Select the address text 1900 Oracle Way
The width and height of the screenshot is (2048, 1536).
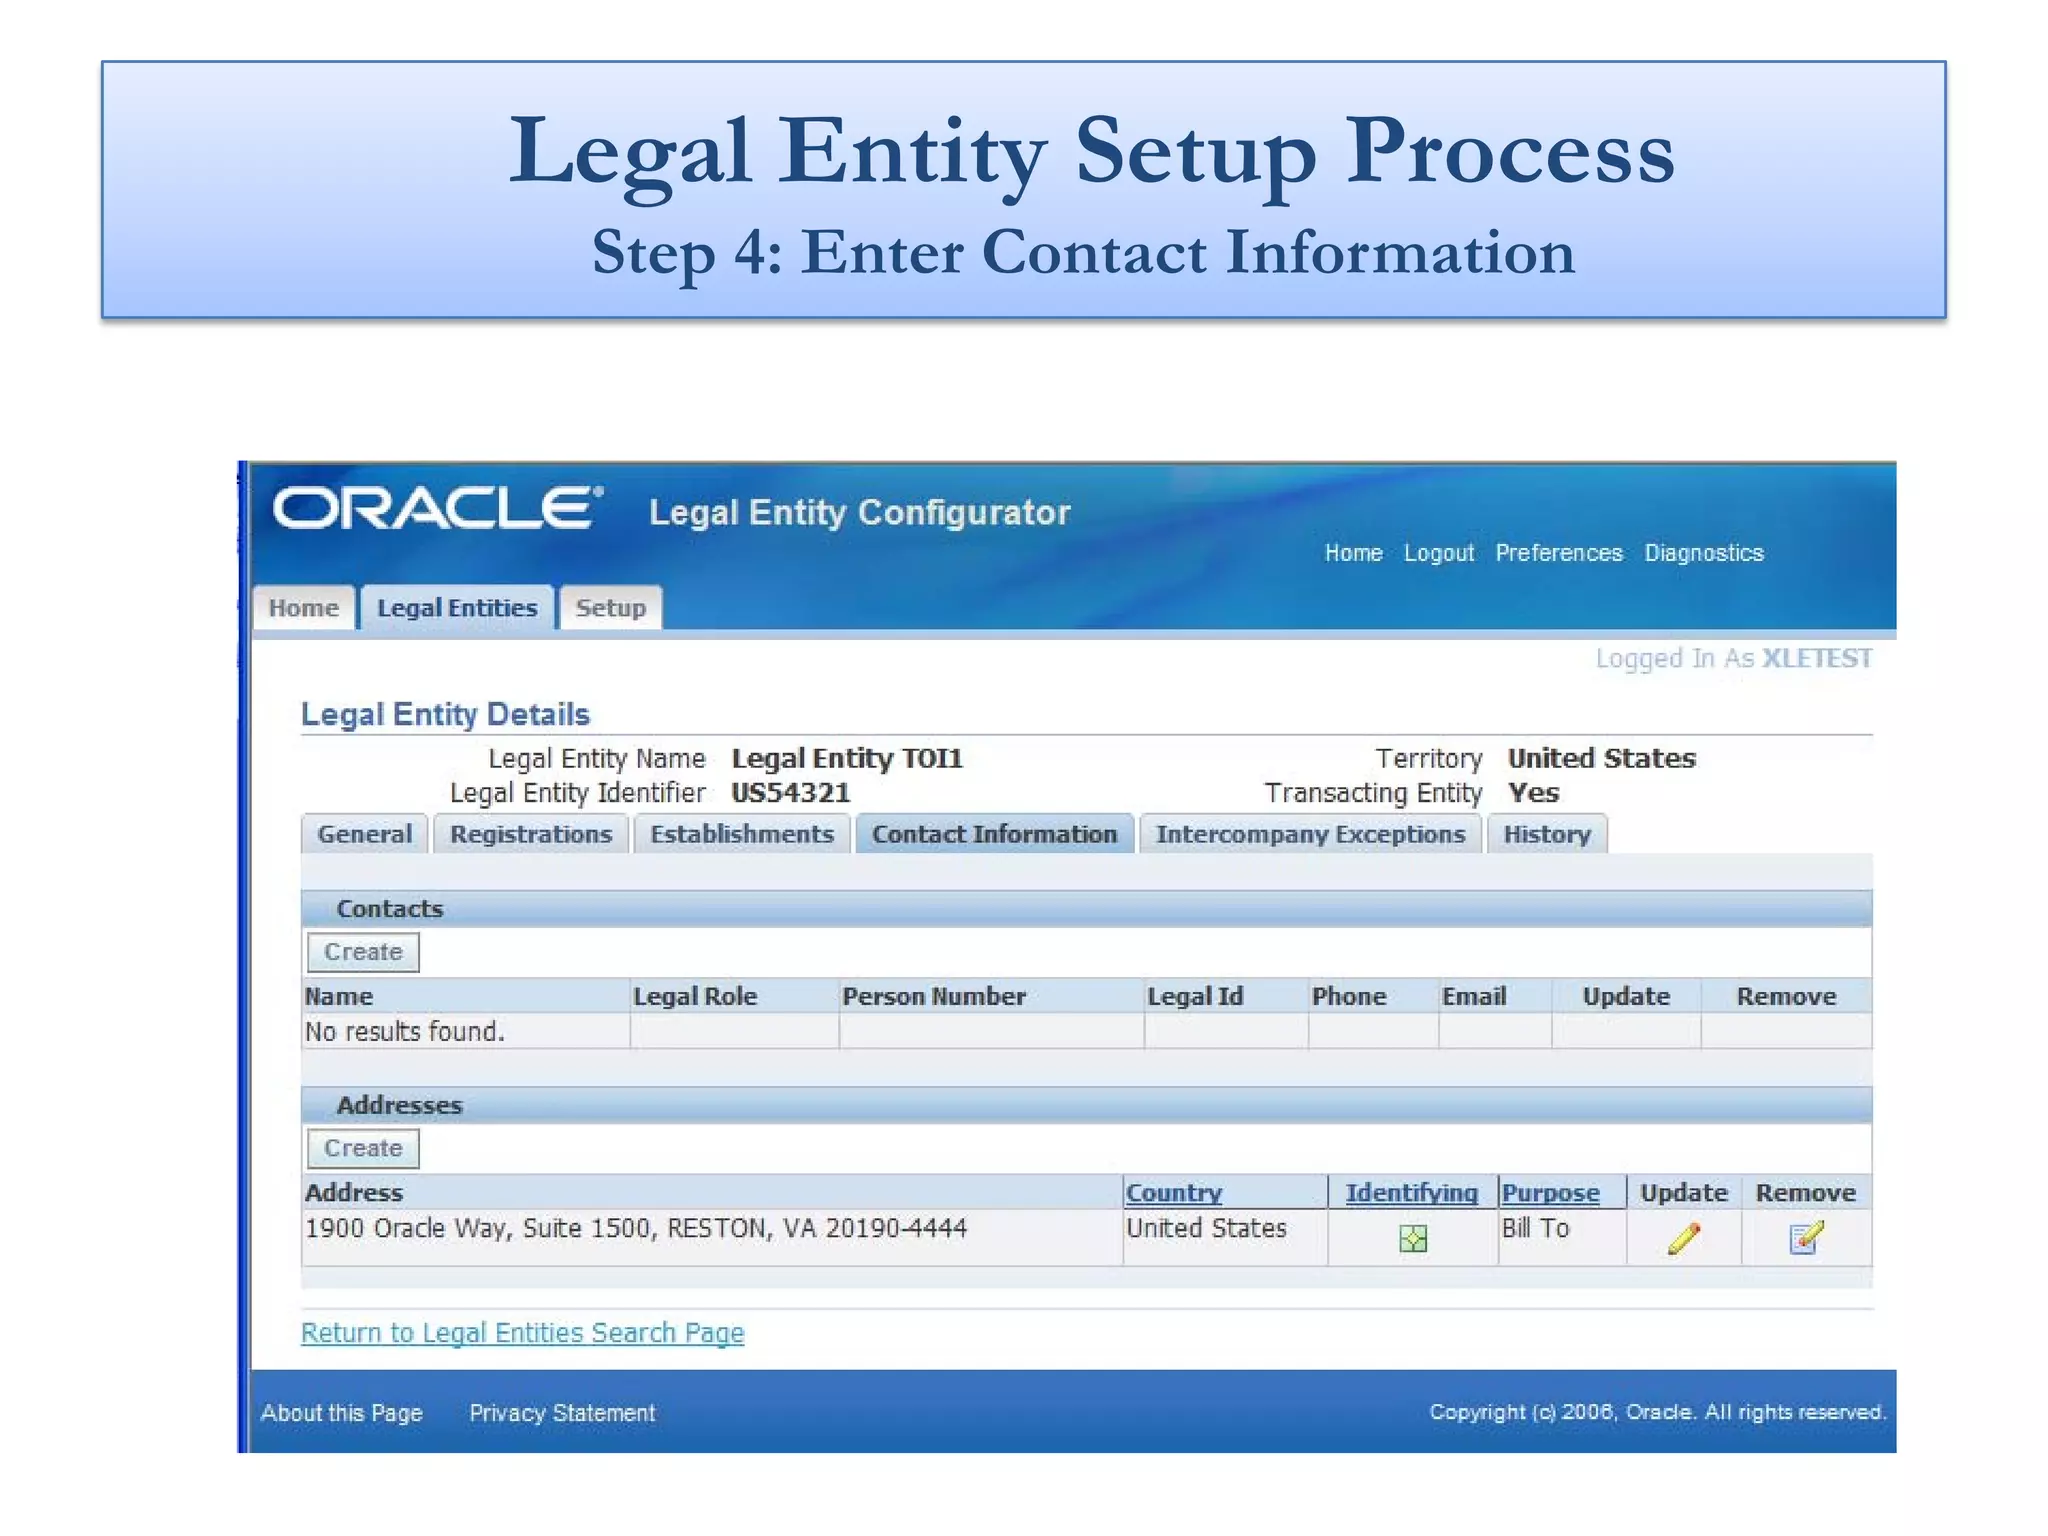(x=636, y=1228)
